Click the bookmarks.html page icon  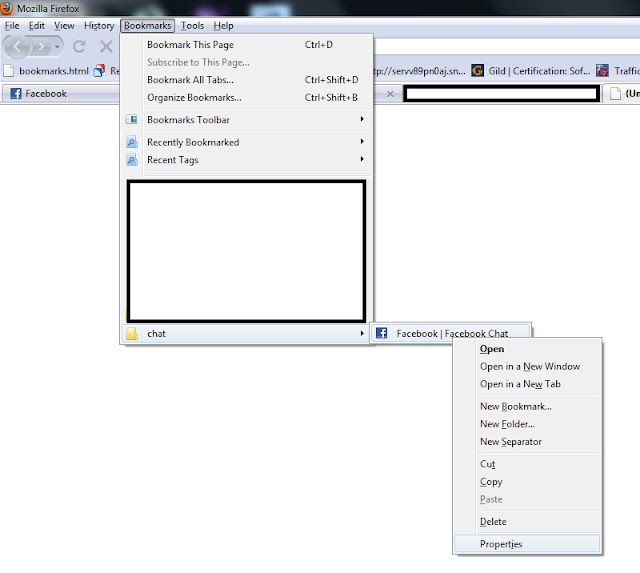(9, 71)
